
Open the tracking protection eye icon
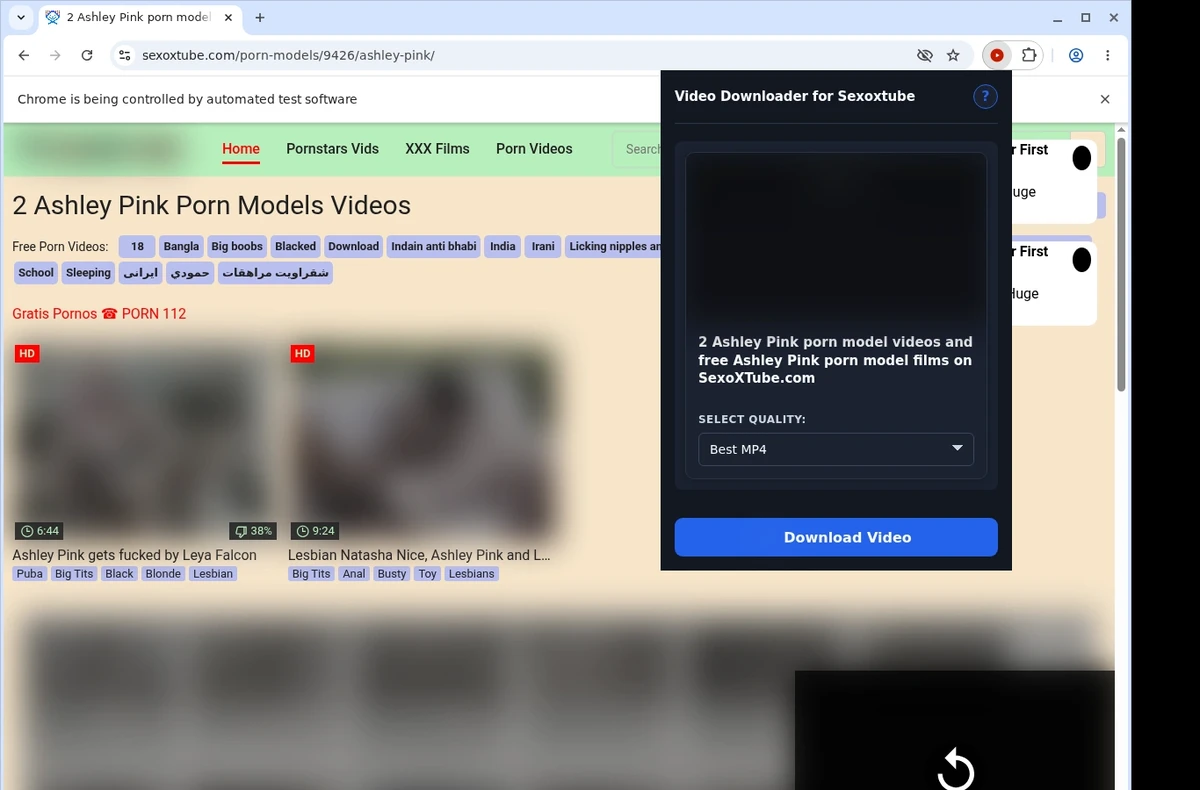[924, 55]
